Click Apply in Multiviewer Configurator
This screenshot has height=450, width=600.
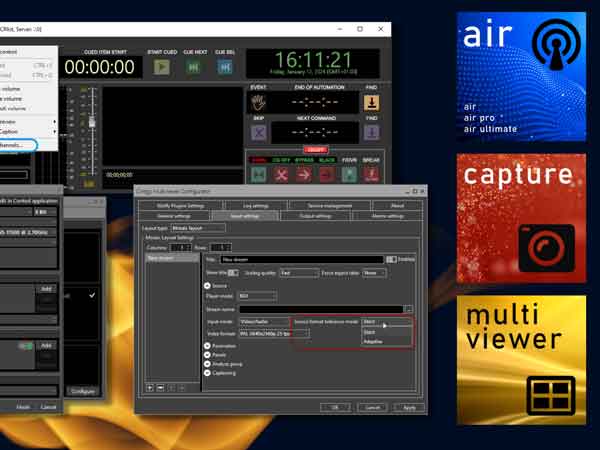click(409, 408)
